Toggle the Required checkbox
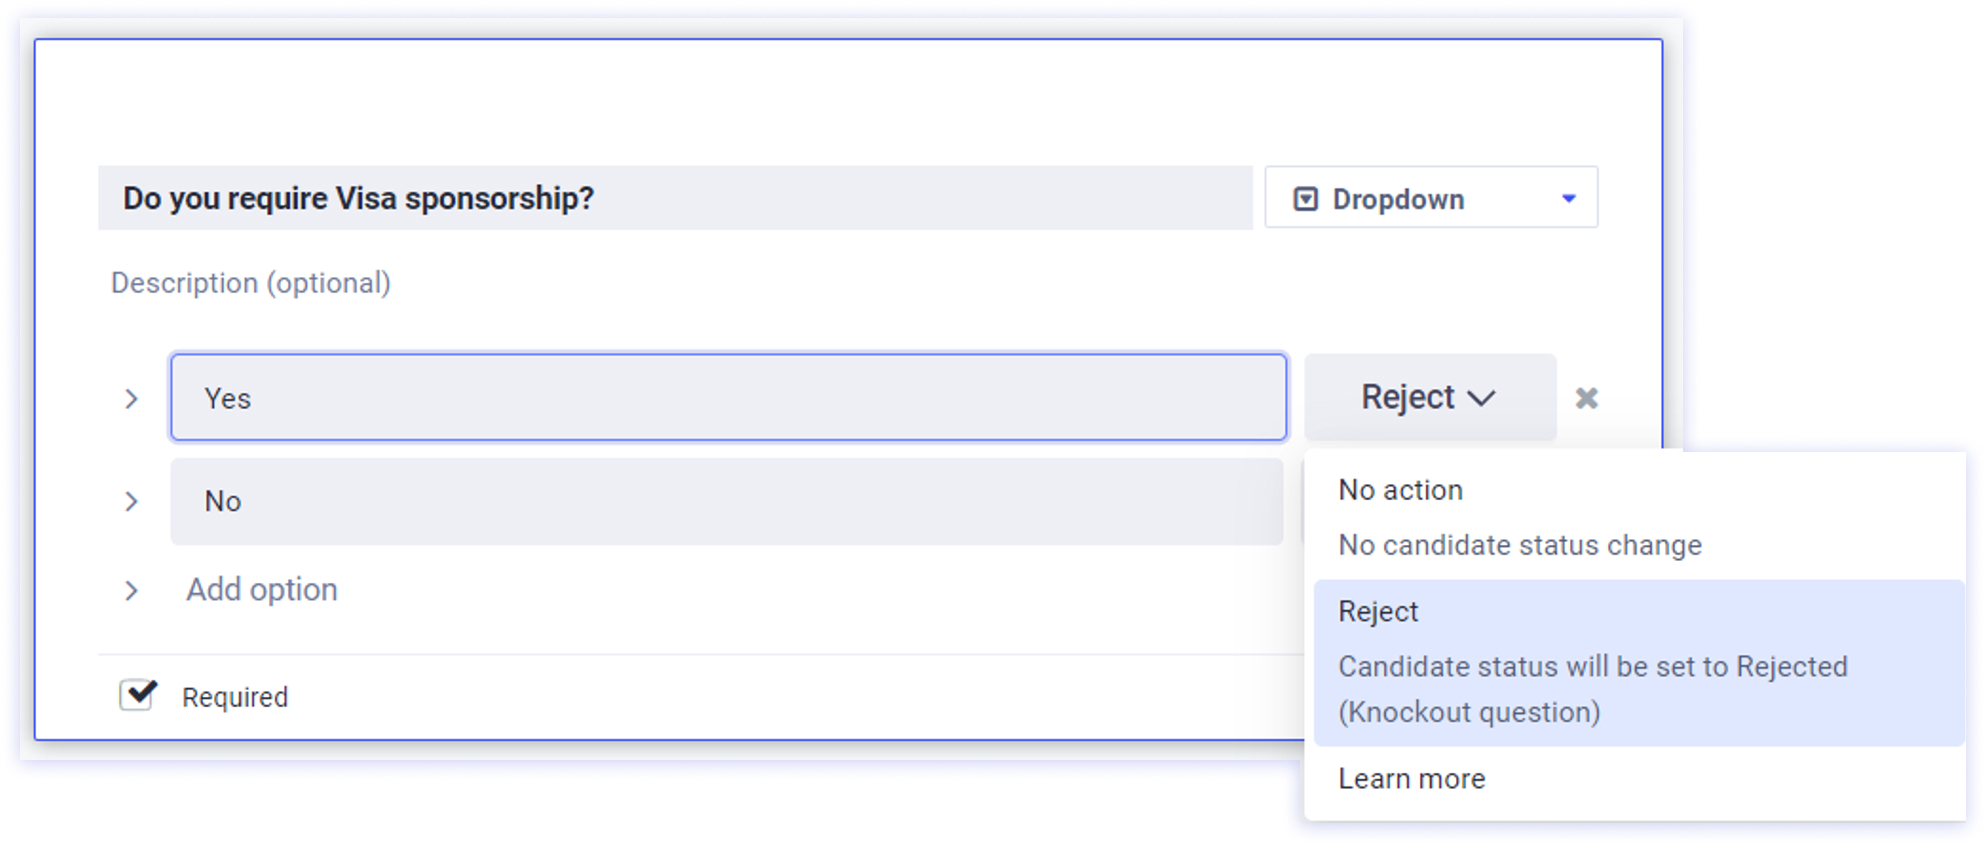1986x845 pixels. coord(137,694)
